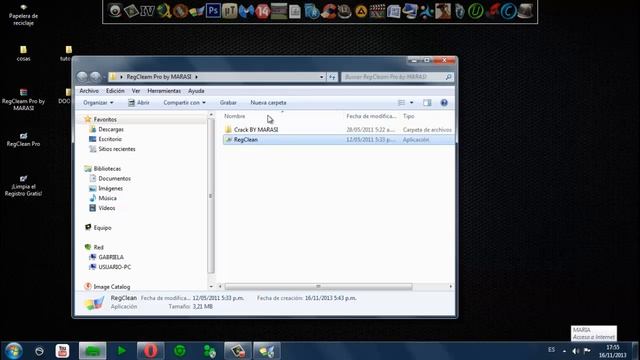Screen dimensions: 640x360
Task: Click Nueva carpeta button
Action: point(268,103)
